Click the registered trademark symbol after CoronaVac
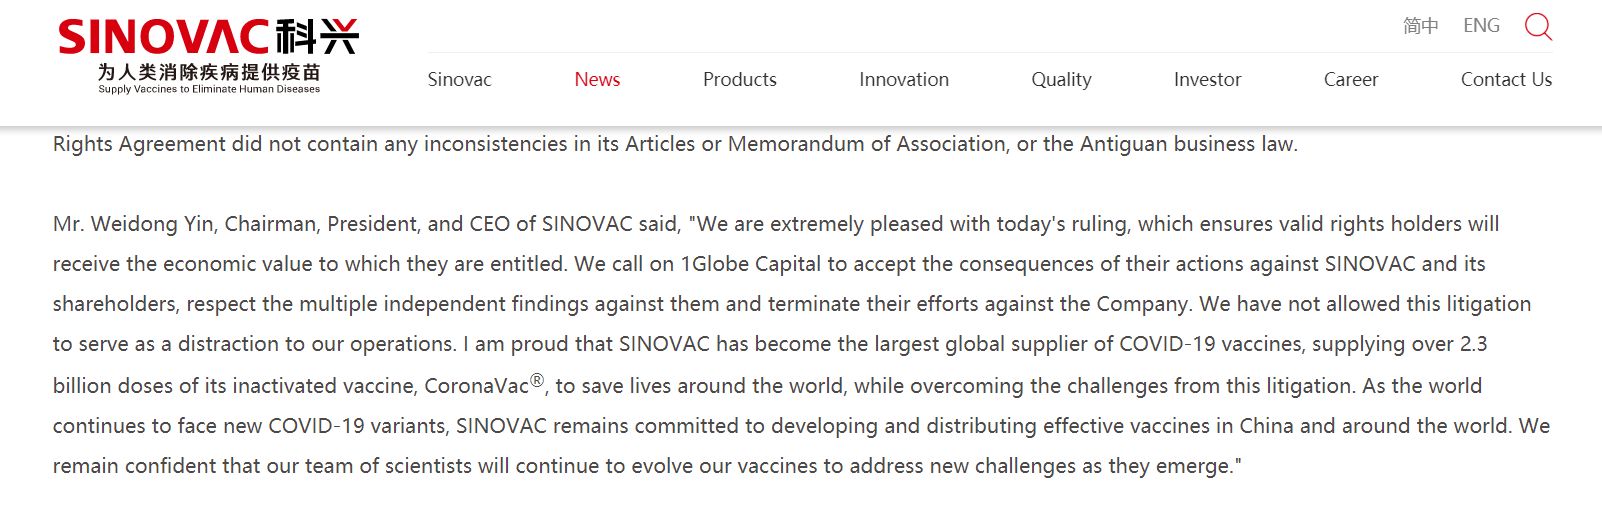 coord(537,380)
